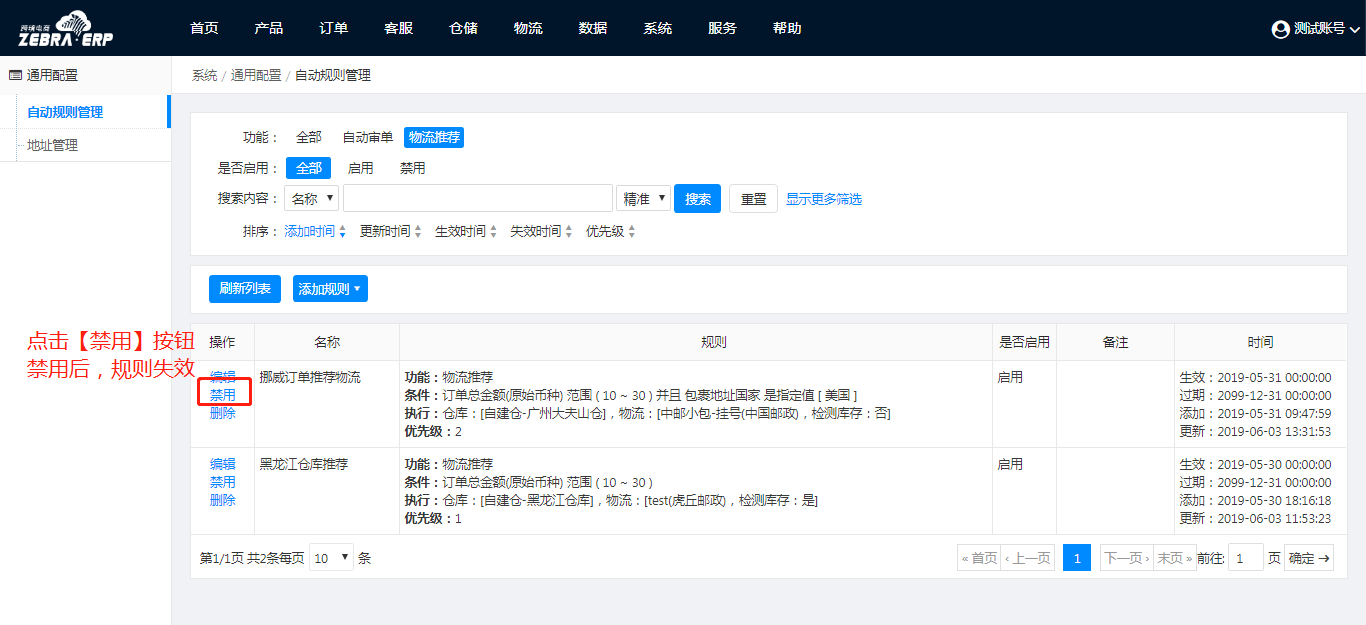Select the 自动审单 function filter
1366x625 pixels.
368,137
